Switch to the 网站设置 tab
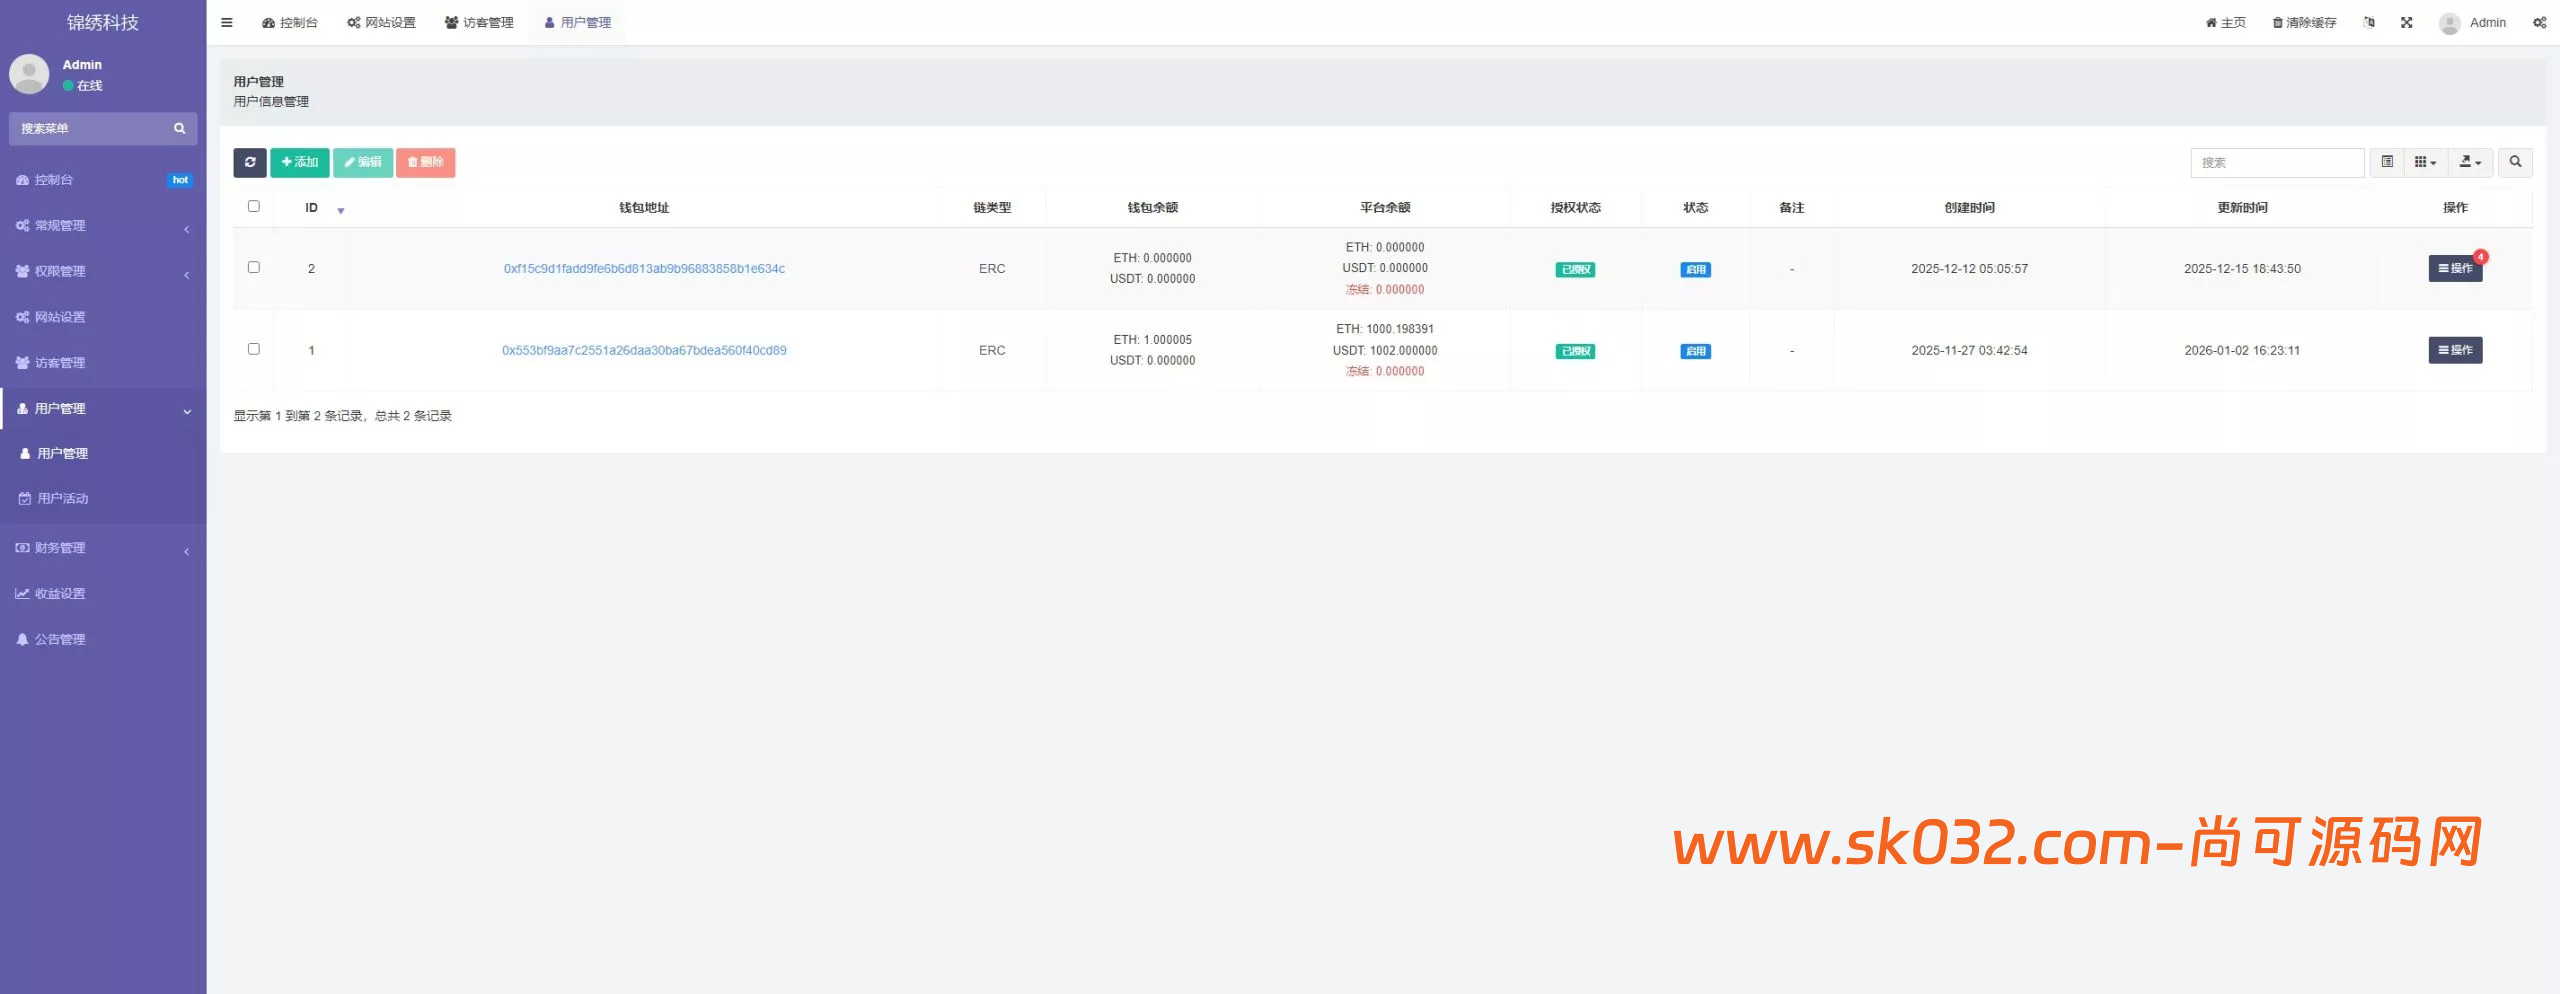The height and width of the screenshot is (994, 2560). (x=381, y=22)
